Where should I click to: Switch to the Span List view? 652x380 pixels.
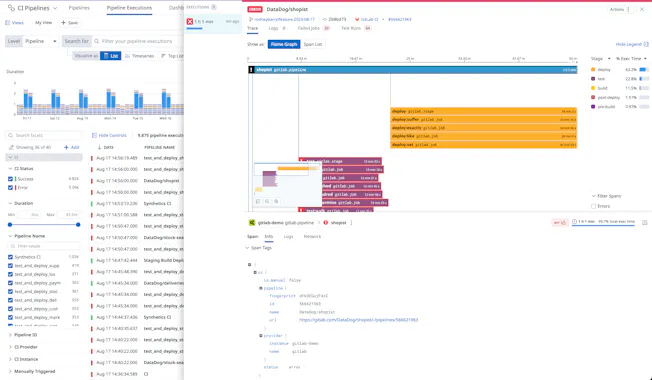[313, 44]
